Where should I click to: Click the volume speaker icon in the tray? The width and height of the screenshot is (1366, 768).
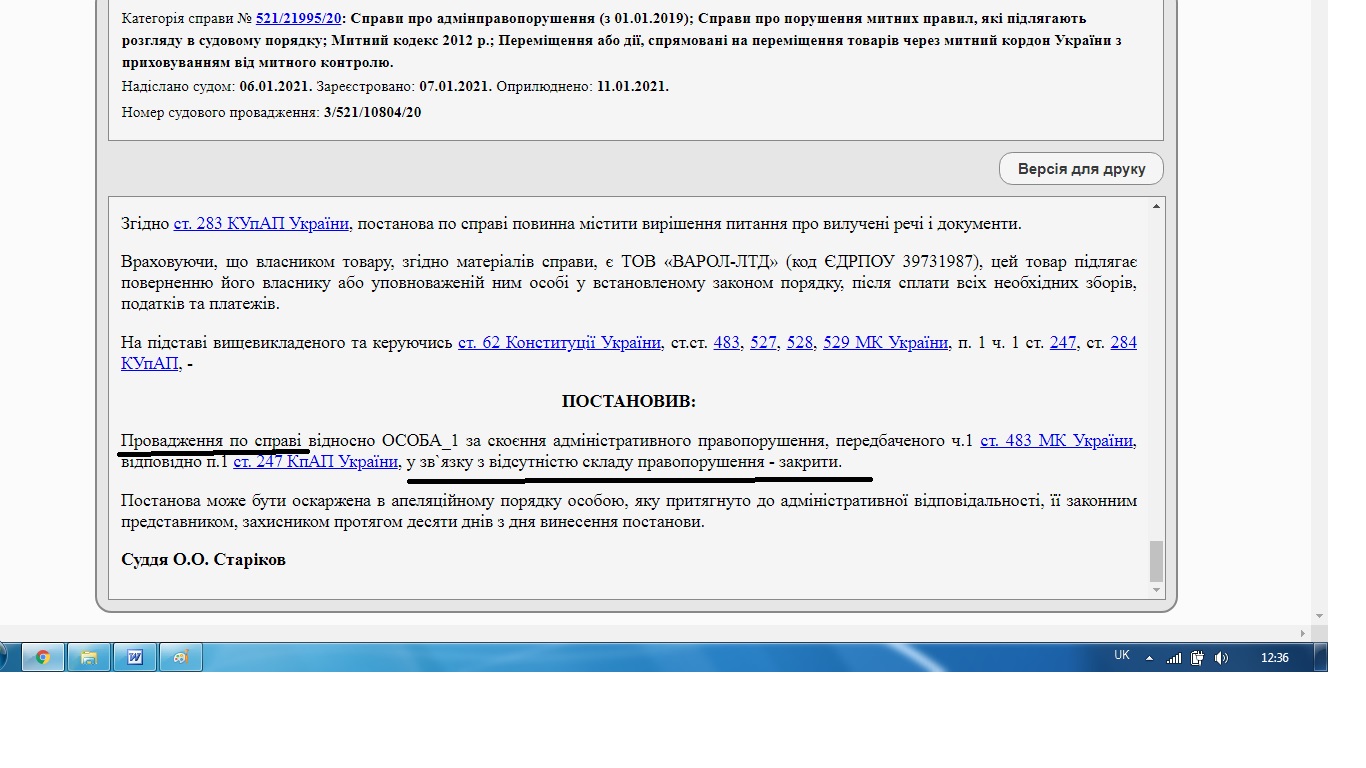[x=1221, y=658]
